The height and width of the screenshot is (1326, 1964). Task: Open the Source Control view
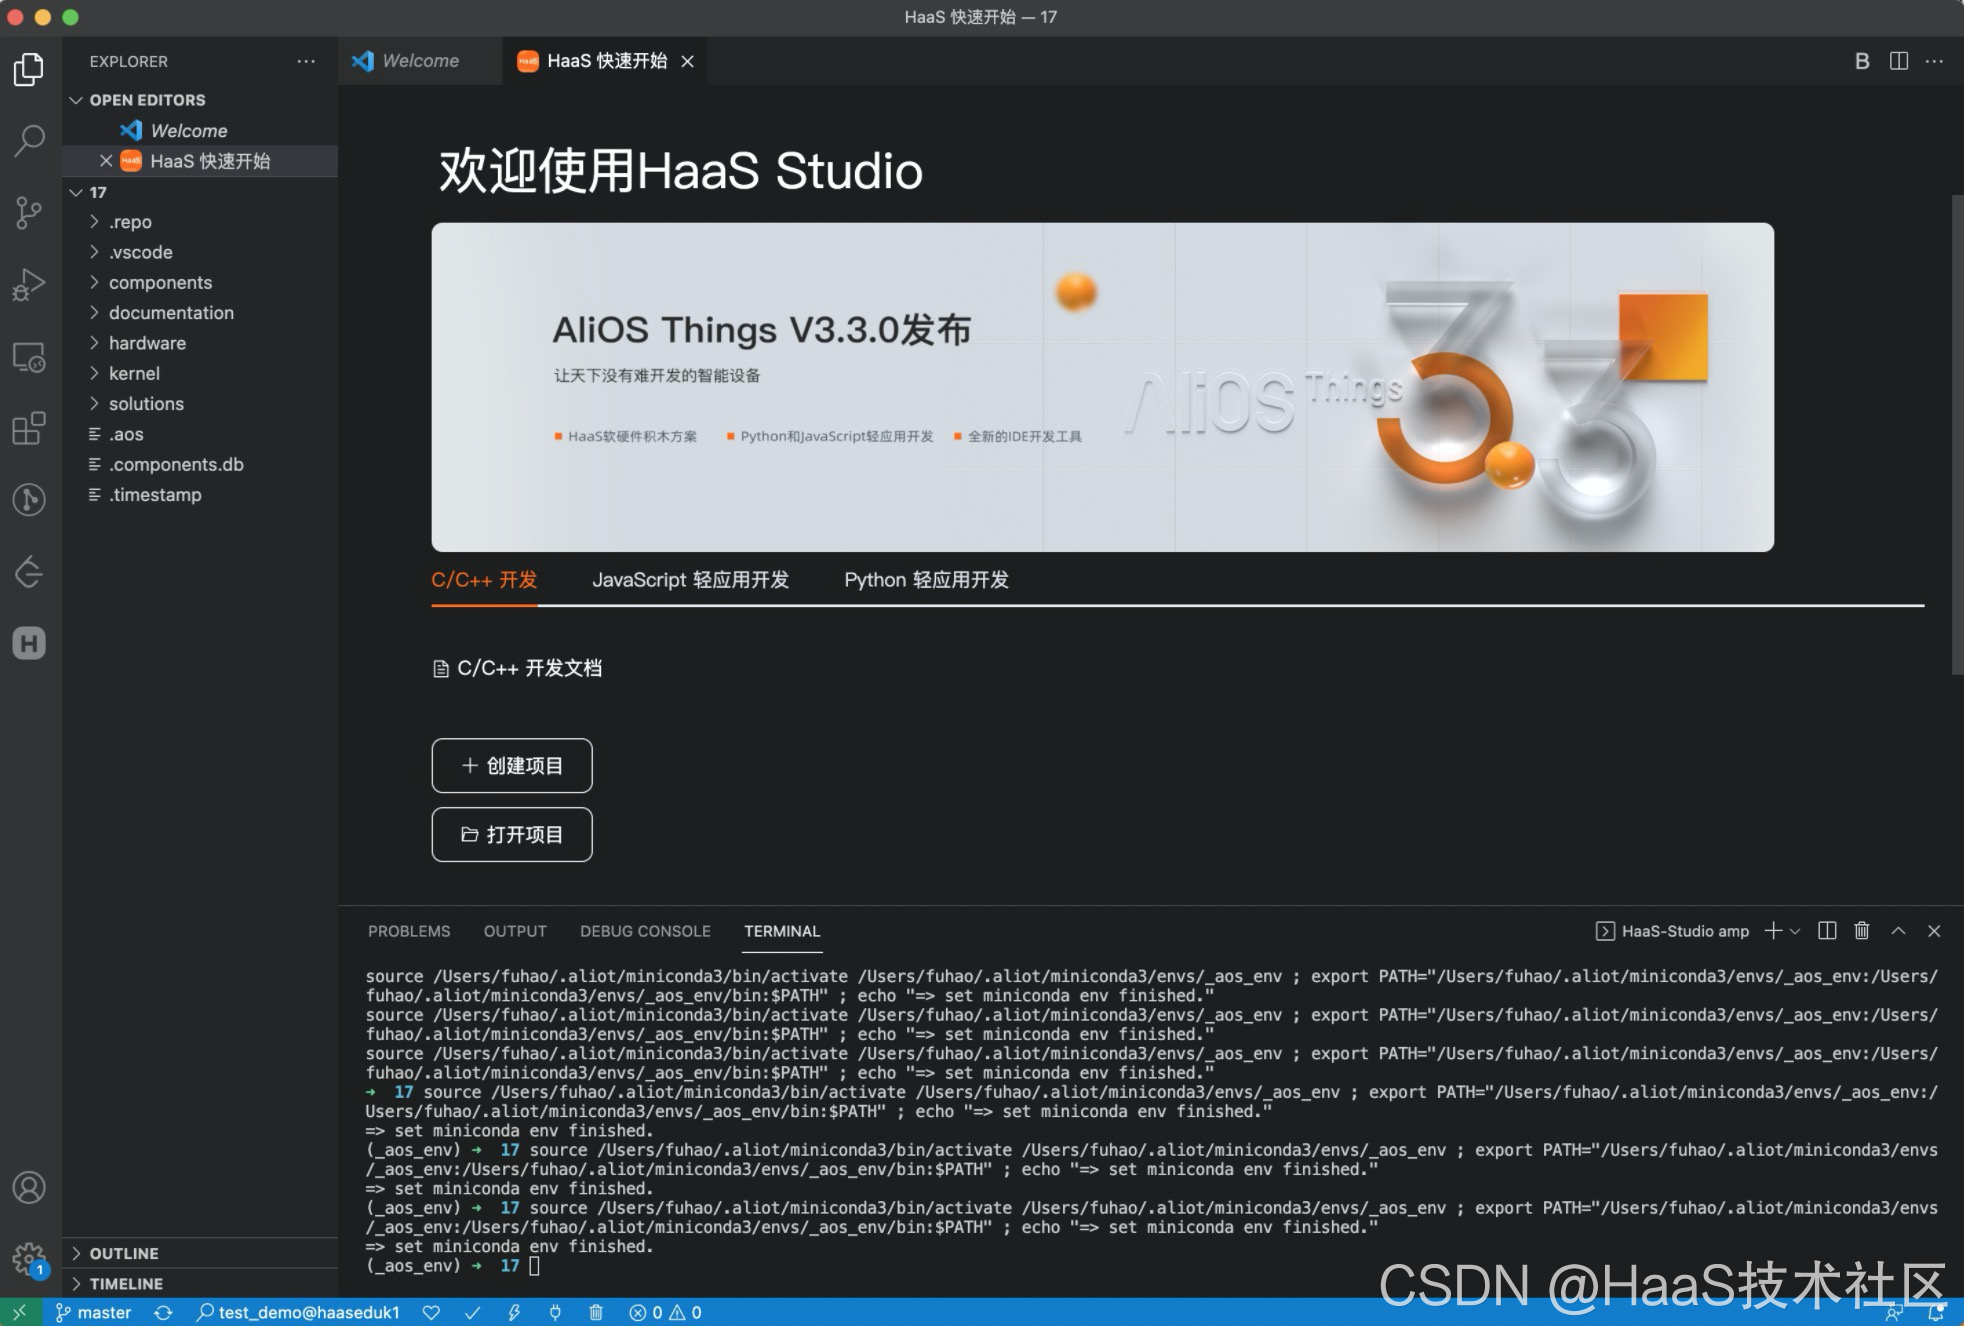29,212
